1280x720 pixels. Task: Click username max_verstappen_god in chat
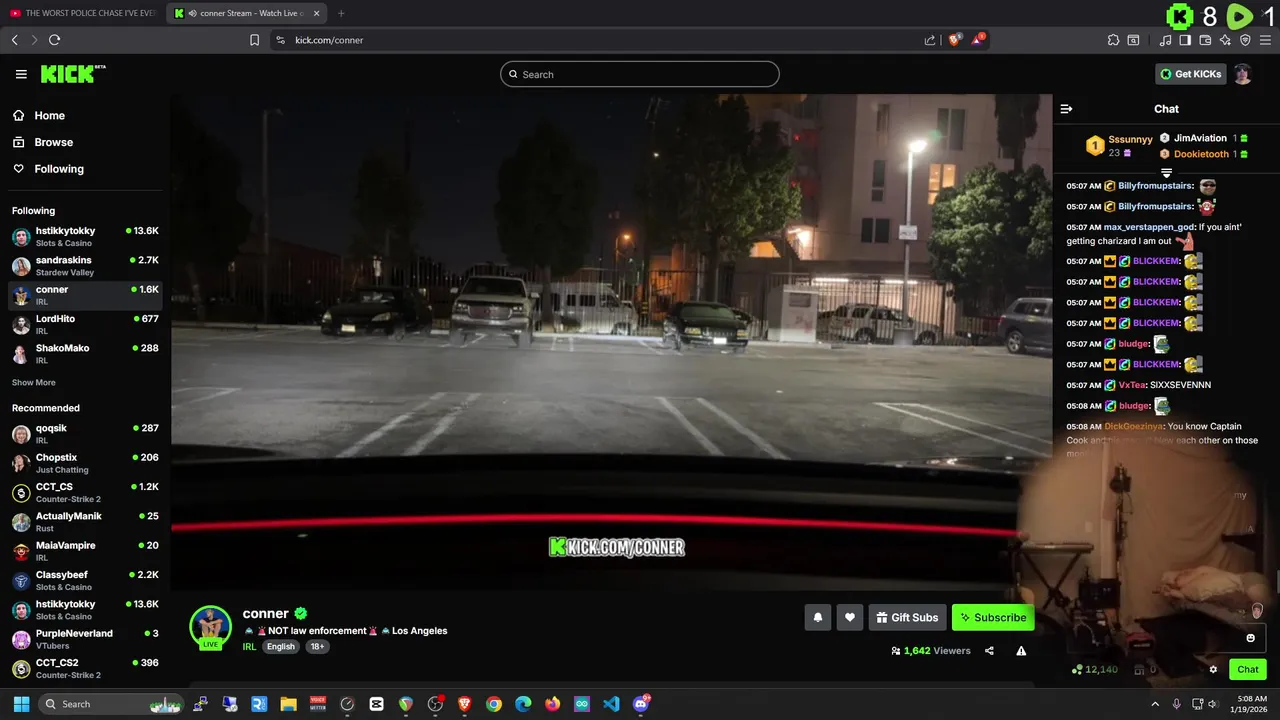pos(1150,227)
